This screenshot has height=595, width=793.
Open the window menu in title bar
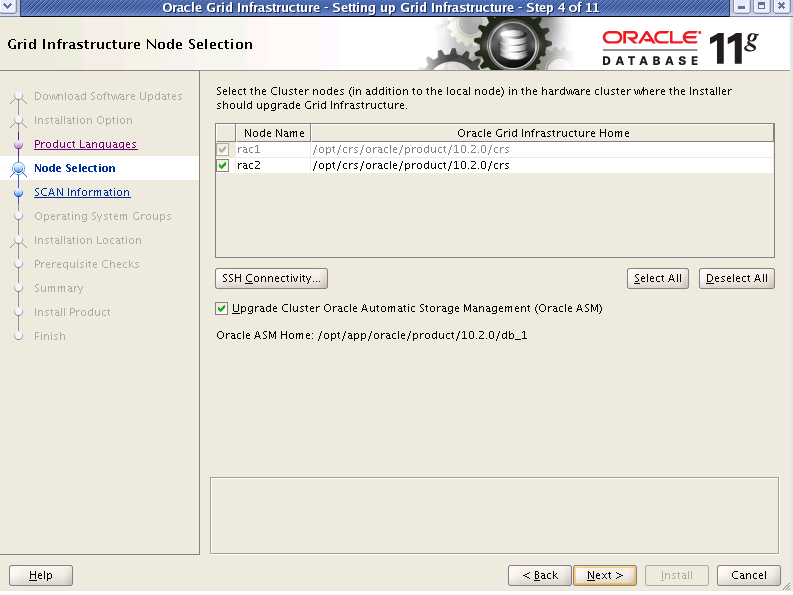pos(9,7)
